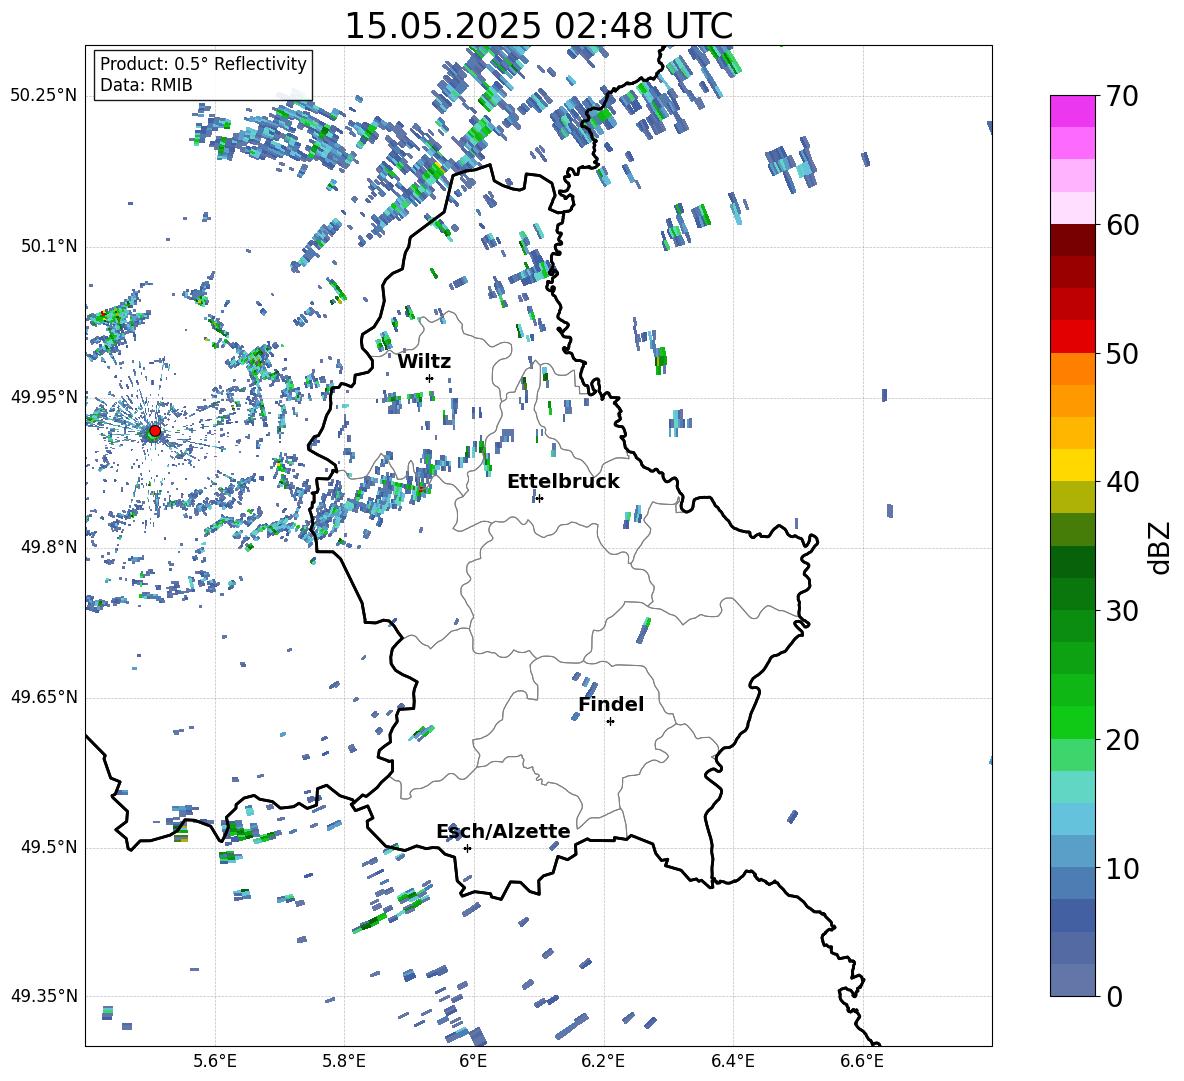The image size is (1184, 1081).
Task: Click the 6.6°E longitude label
Action: 862,1061
